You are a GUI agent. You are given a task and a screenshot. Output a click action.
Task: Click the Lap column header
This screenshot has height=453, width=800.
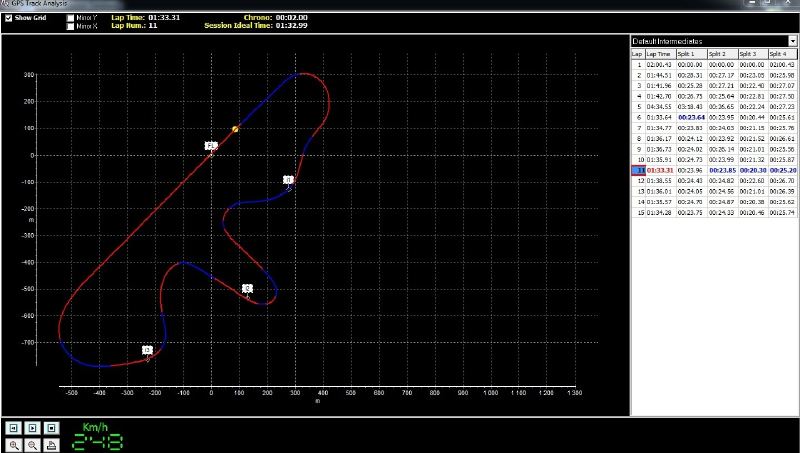(638, 54)
